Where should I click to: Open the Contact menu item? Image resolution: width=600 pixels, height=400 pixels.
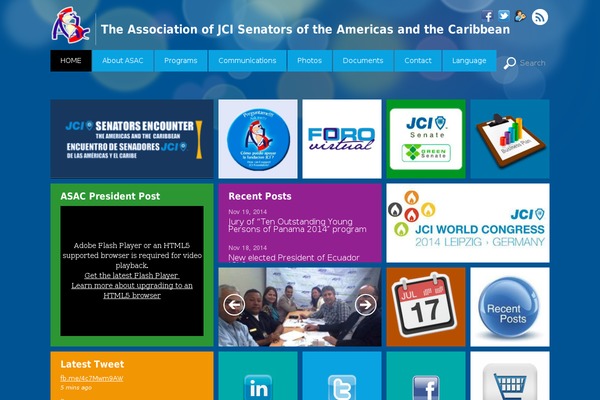pyautogui.click(x=418, y=60)
